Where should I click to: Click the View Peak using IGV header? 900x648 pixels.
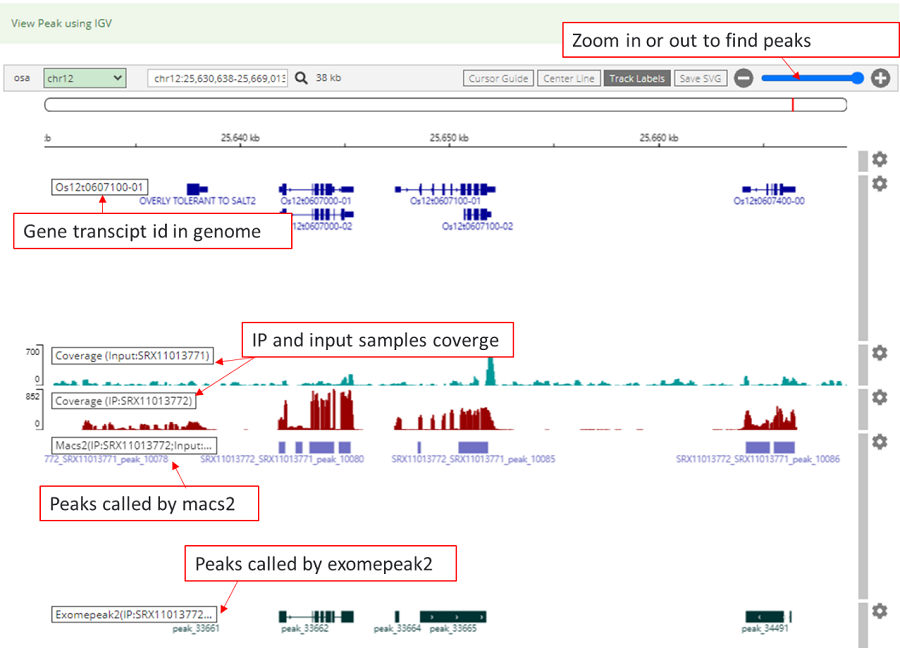tap(62, 23)
